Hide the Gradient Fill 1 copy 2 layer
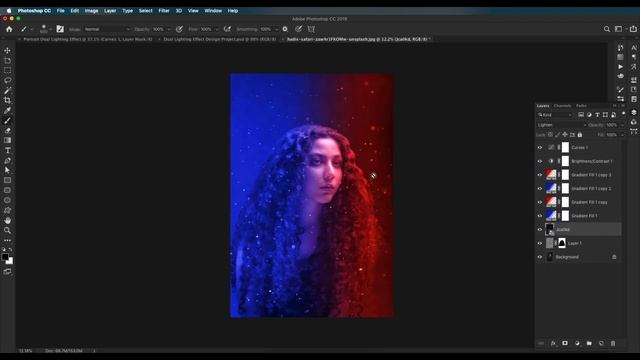The width and height of the screenshot is (640, 360). pyautogui.click(x=540, y=189)
